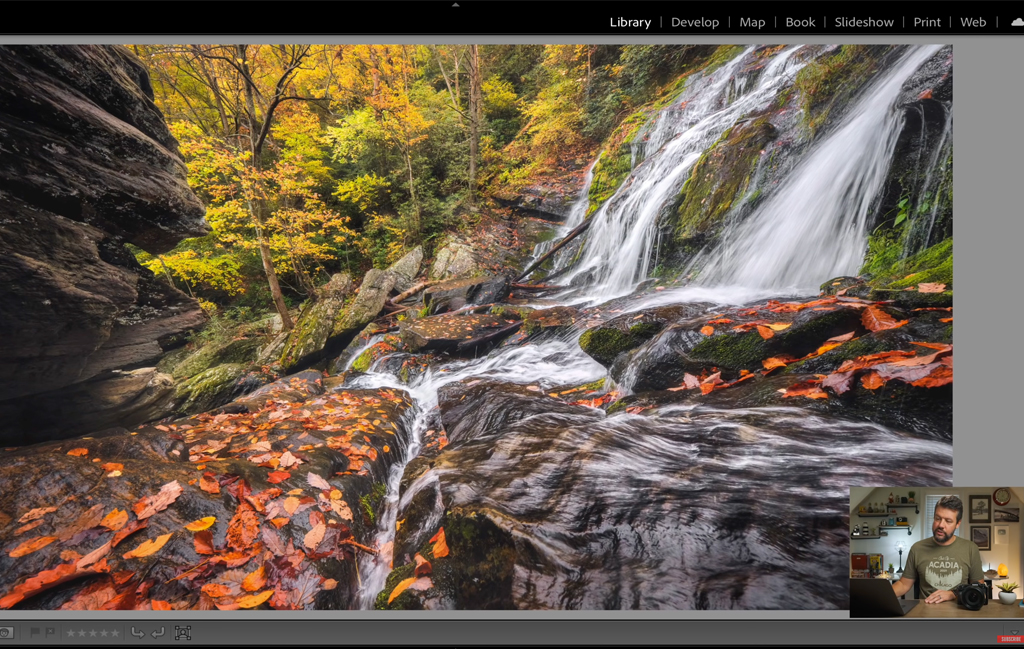Open the Book module
The width and height of the screenshot is (1024, 649).
click(800, 22)
